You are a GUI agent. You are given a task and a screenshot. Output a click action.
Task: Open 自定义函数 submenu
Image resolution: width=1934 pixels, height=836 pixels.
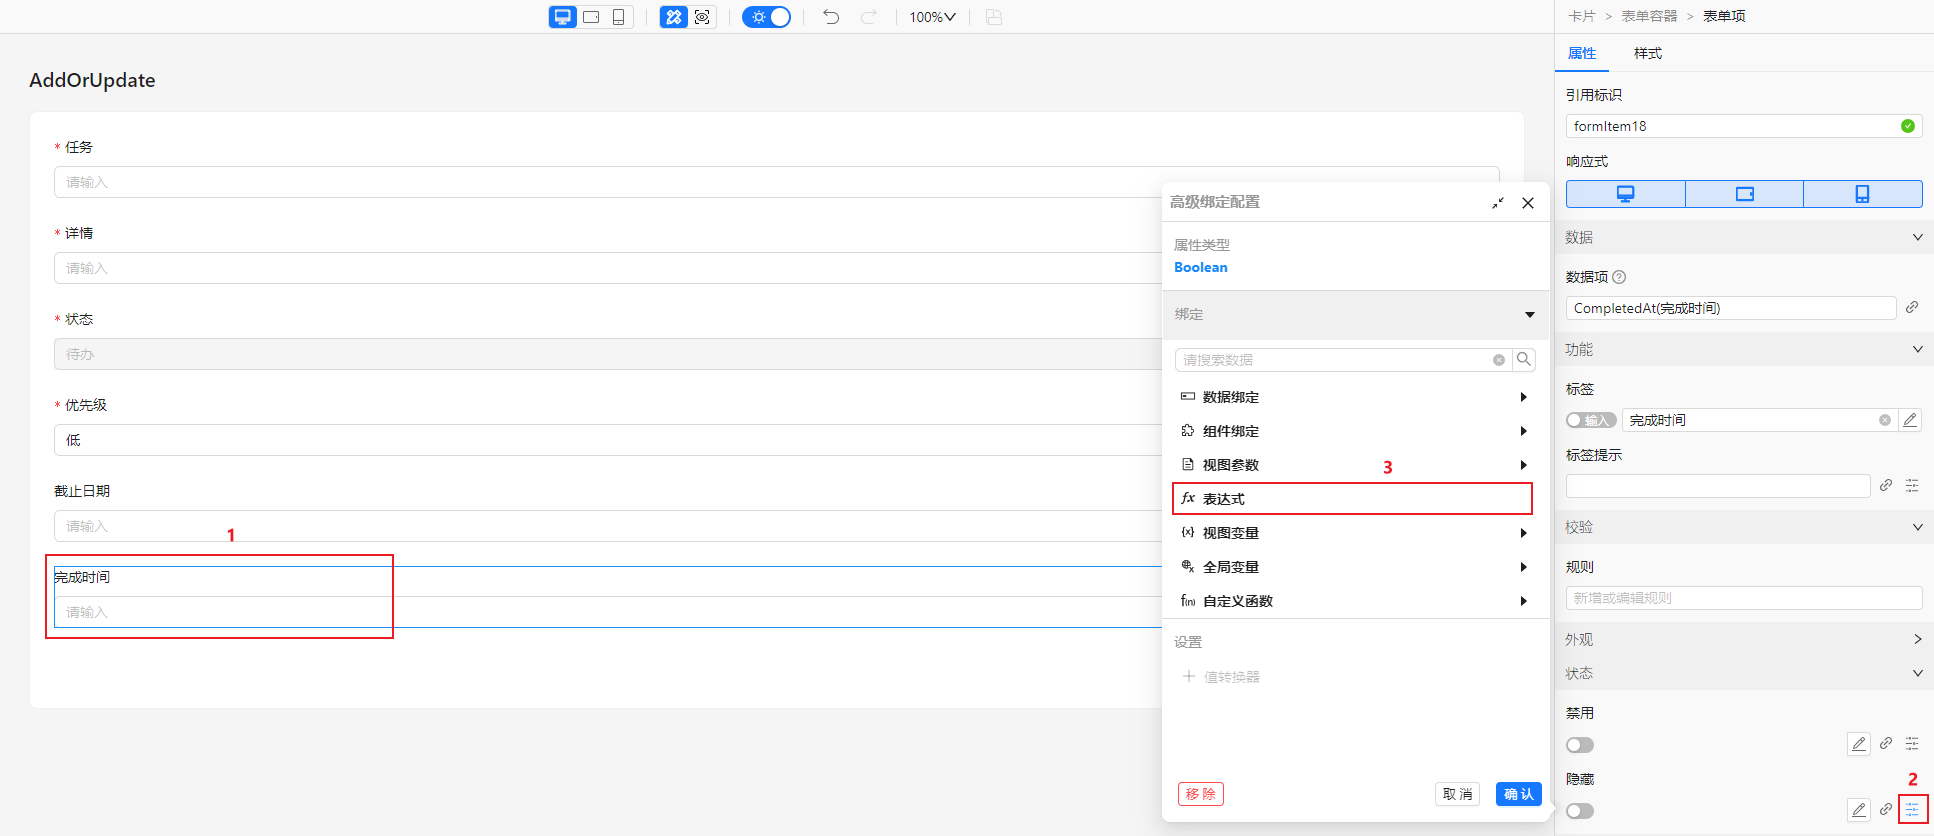[1352, 601]
